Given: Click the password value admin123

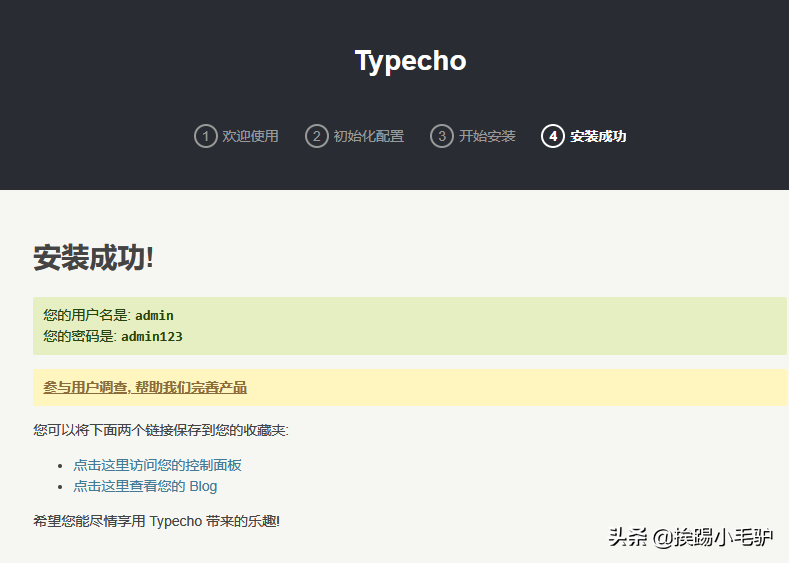Looking at the screenshot, I should (152, 337).
